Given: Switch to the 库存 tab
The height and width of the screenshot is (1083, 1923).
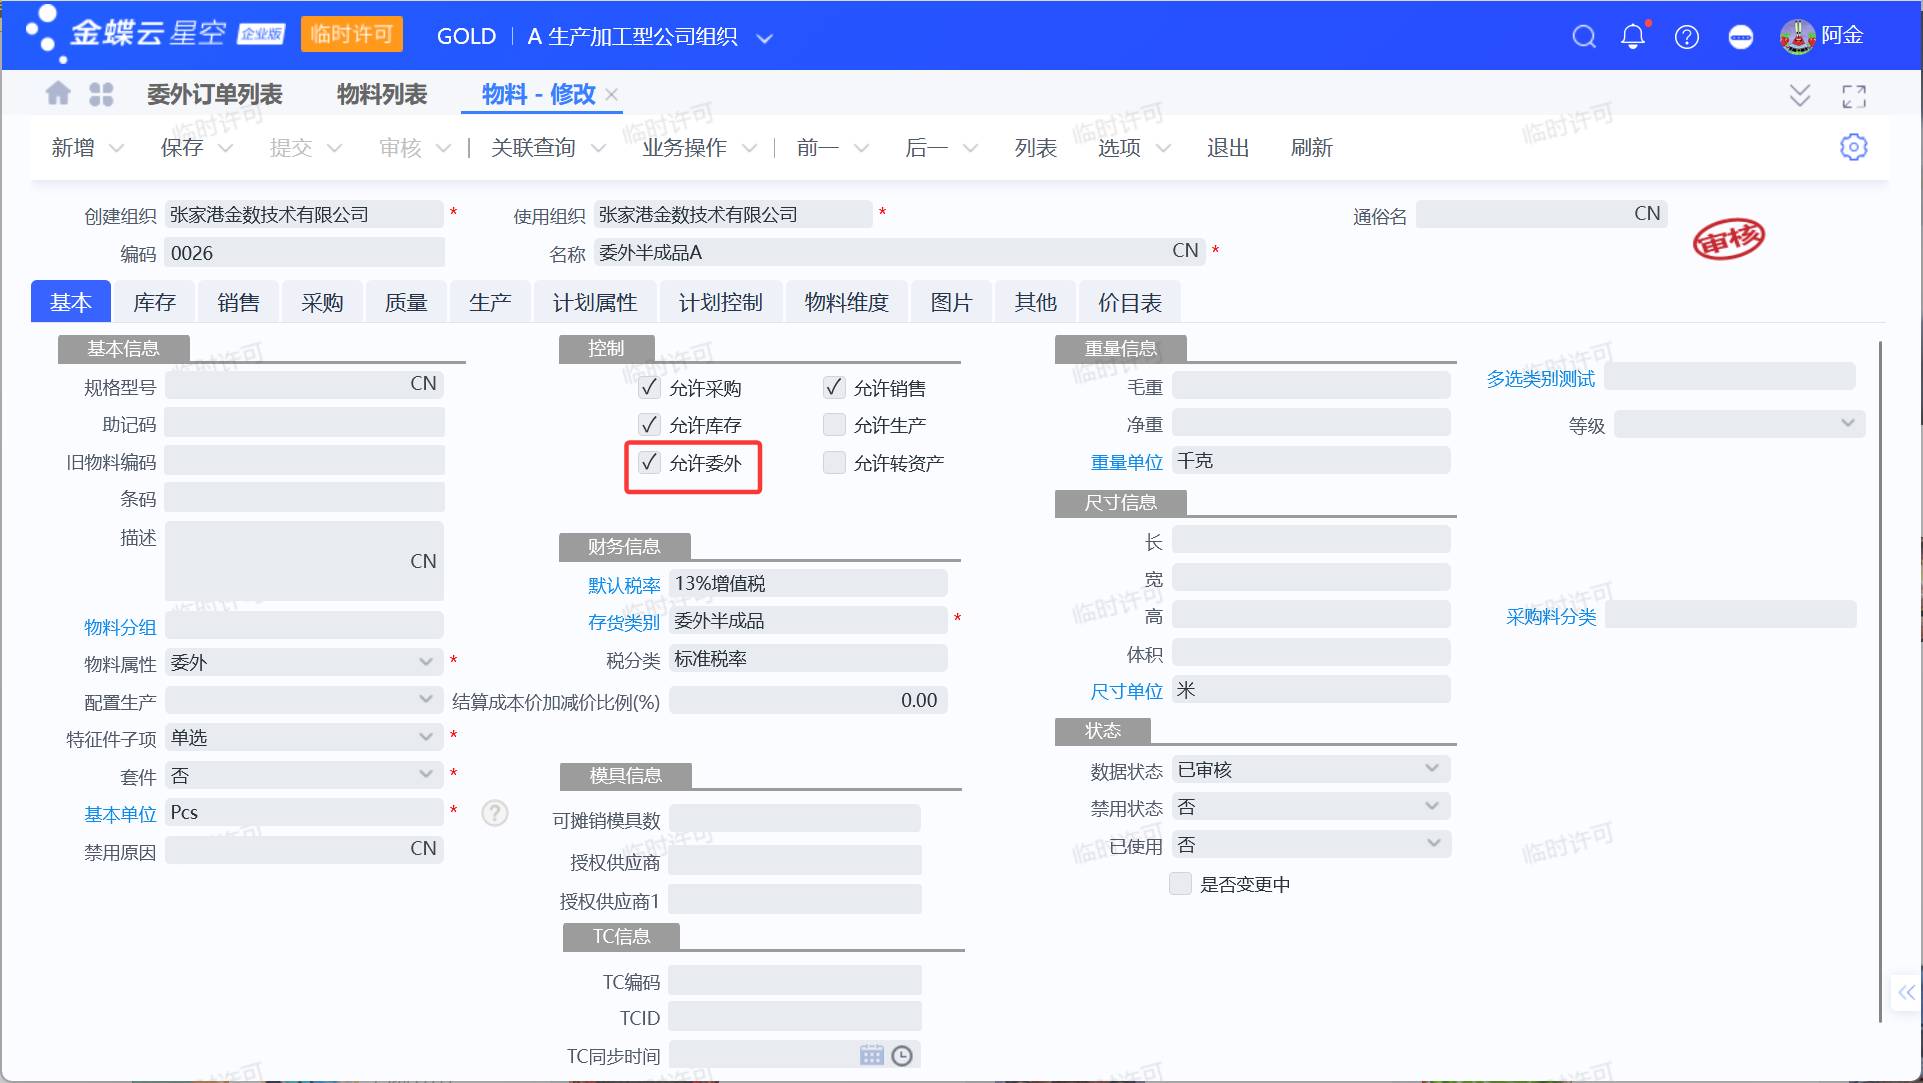Looking at the screenshot, I should point(154,302).
